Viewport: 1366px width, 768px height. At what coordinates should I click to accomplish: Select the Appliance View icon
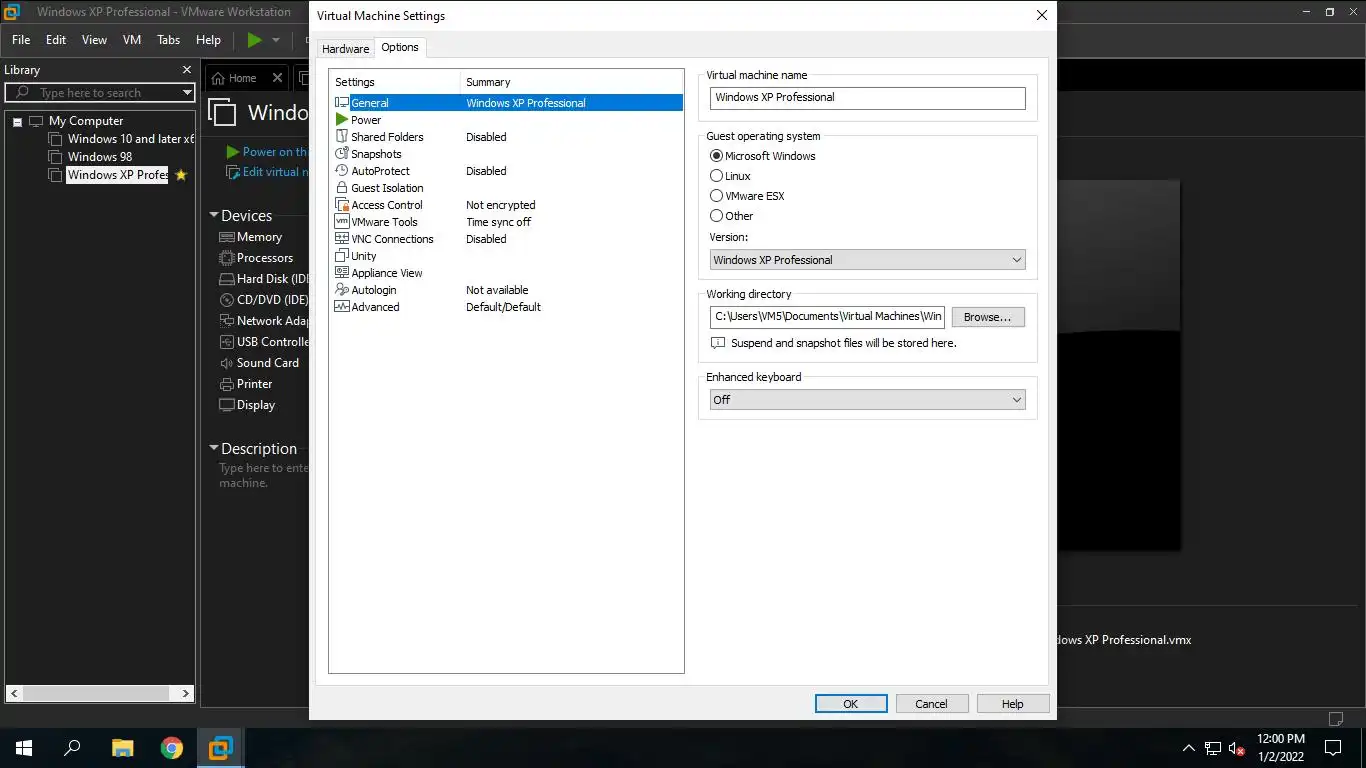(x=342, y=273)
